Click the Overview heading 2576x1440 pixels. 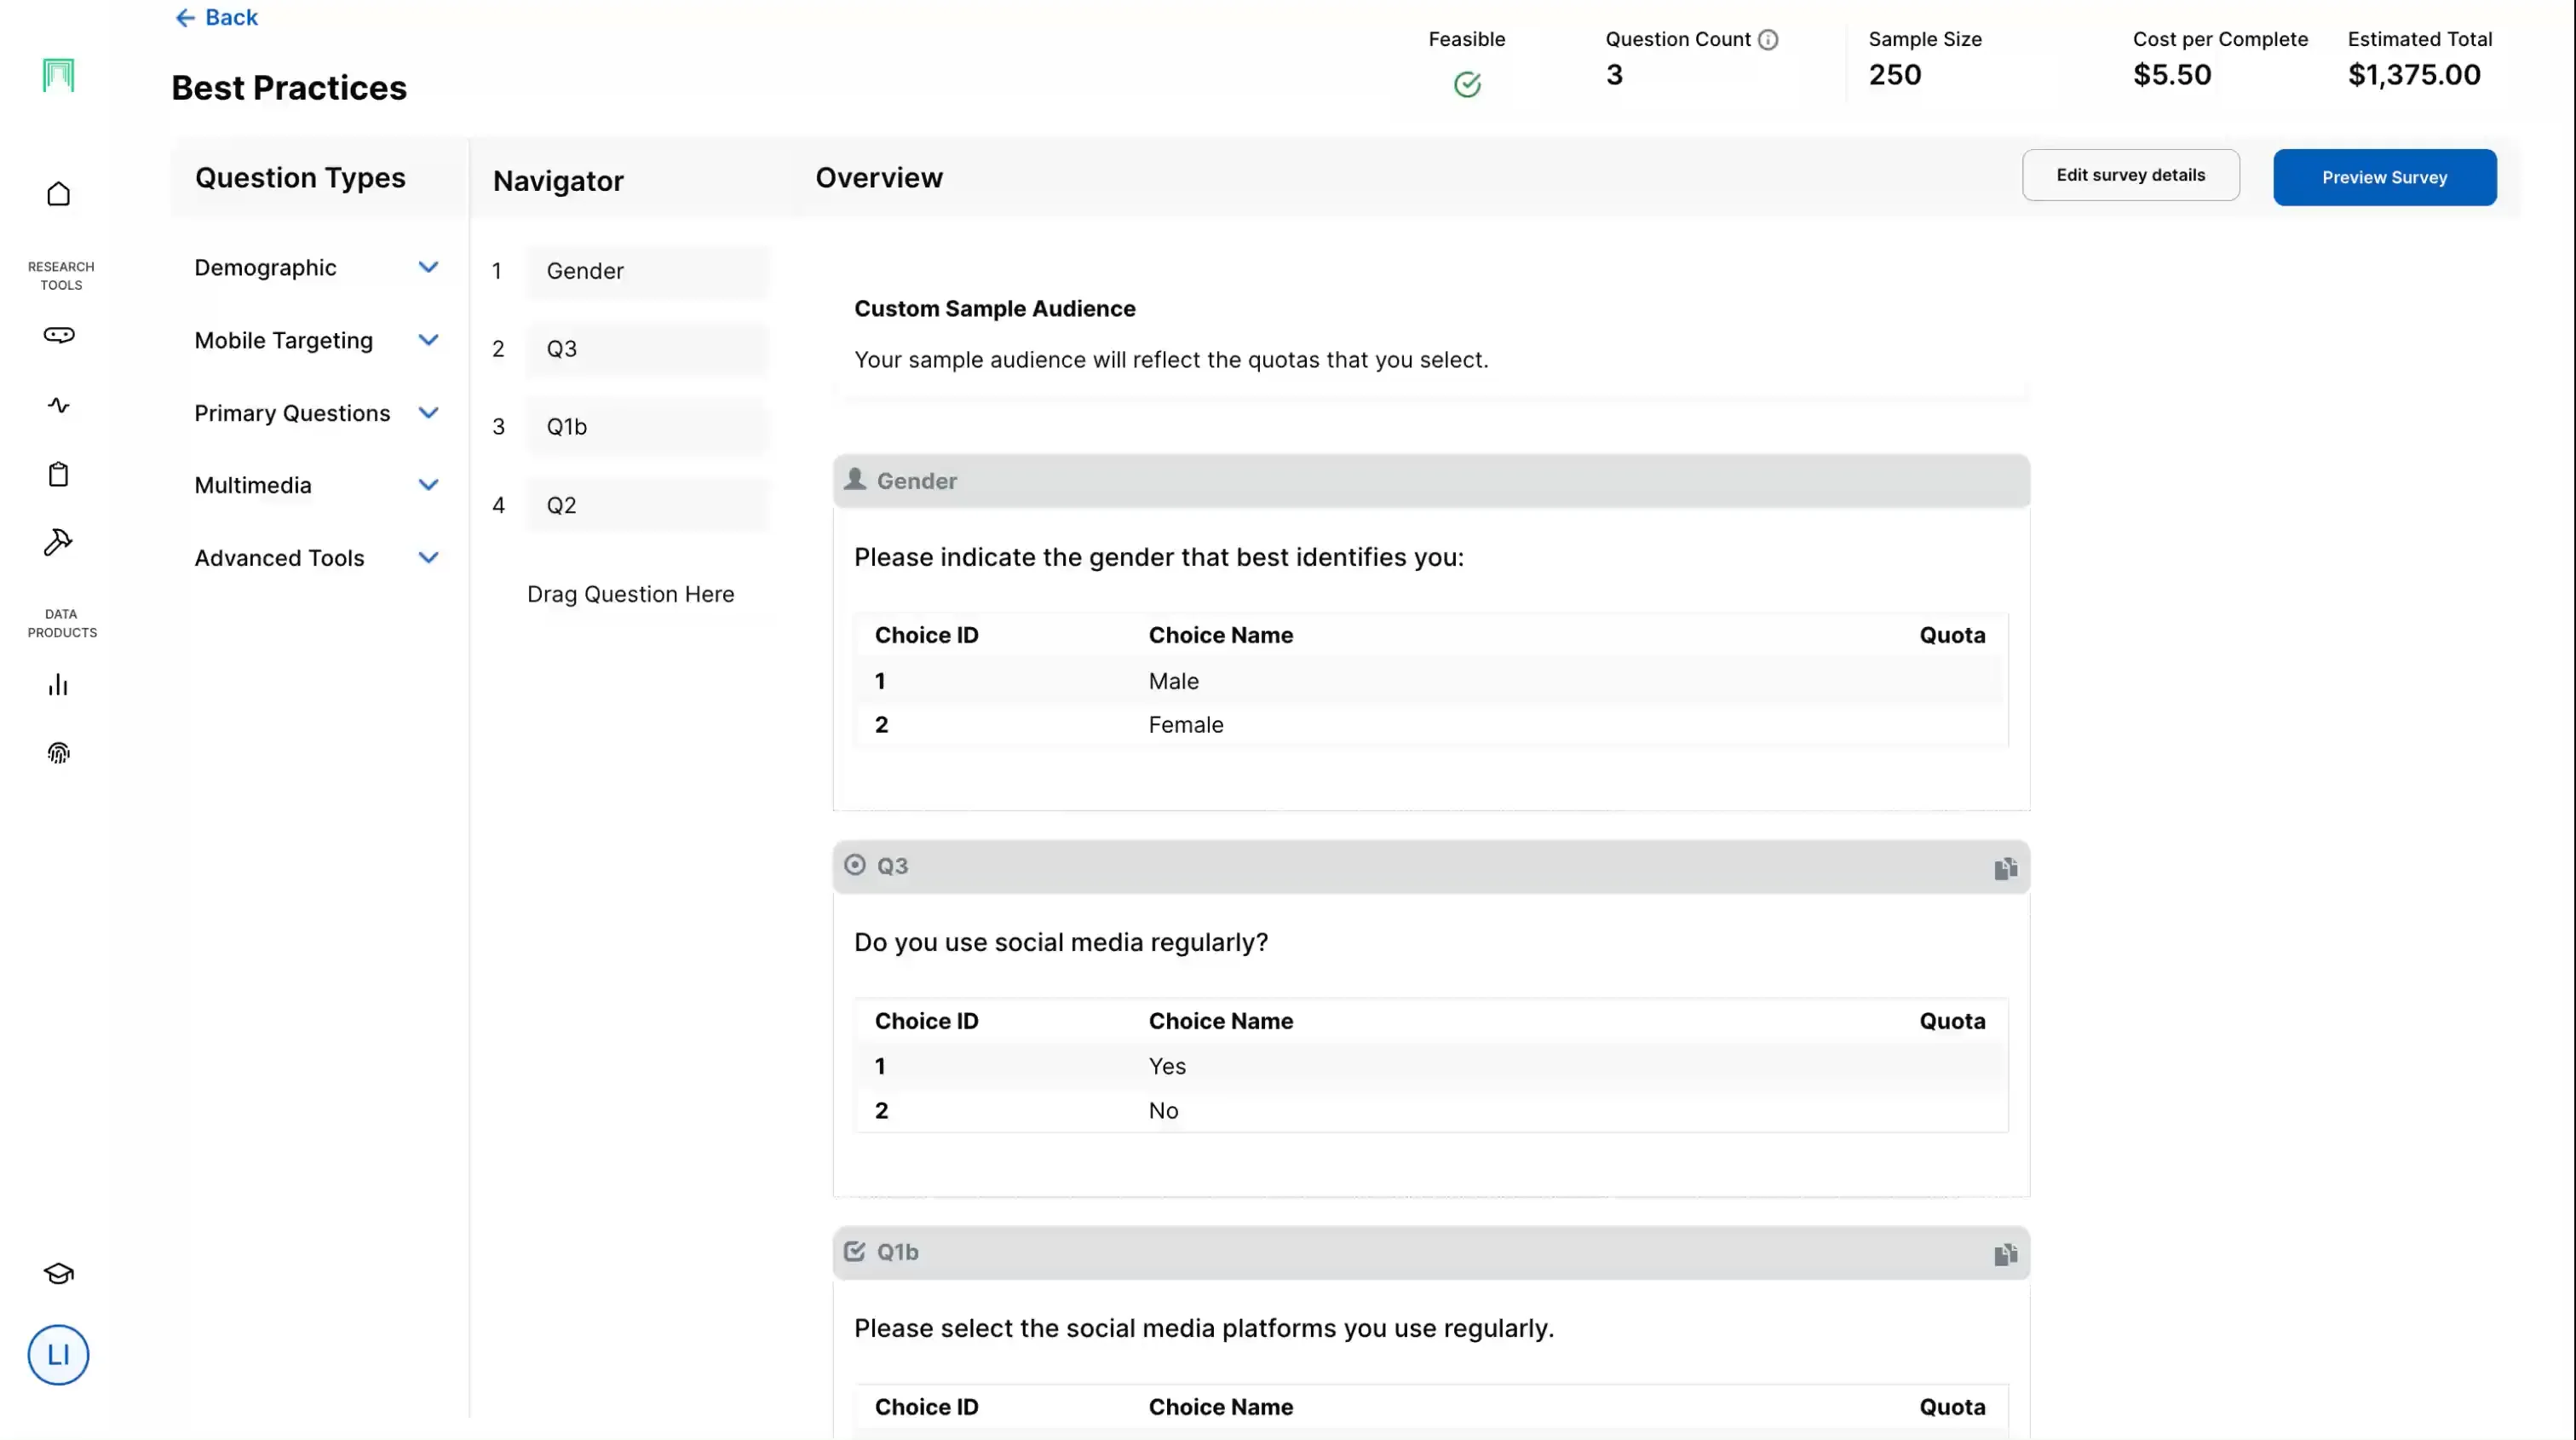pos(879,178)
